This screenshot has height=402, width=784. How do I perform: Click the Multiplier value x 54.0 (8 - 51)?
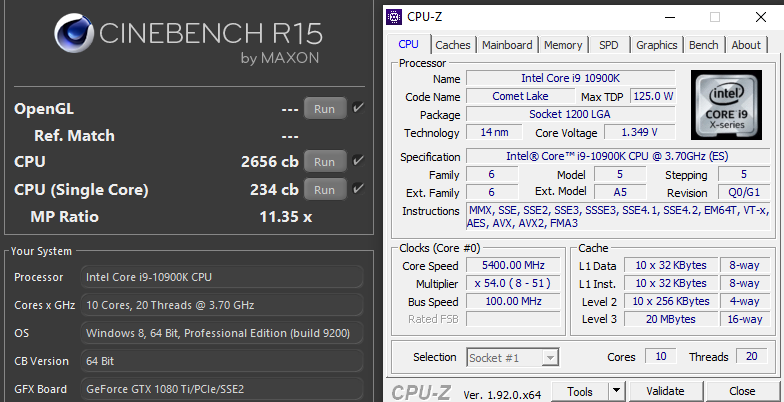(513, 283)
